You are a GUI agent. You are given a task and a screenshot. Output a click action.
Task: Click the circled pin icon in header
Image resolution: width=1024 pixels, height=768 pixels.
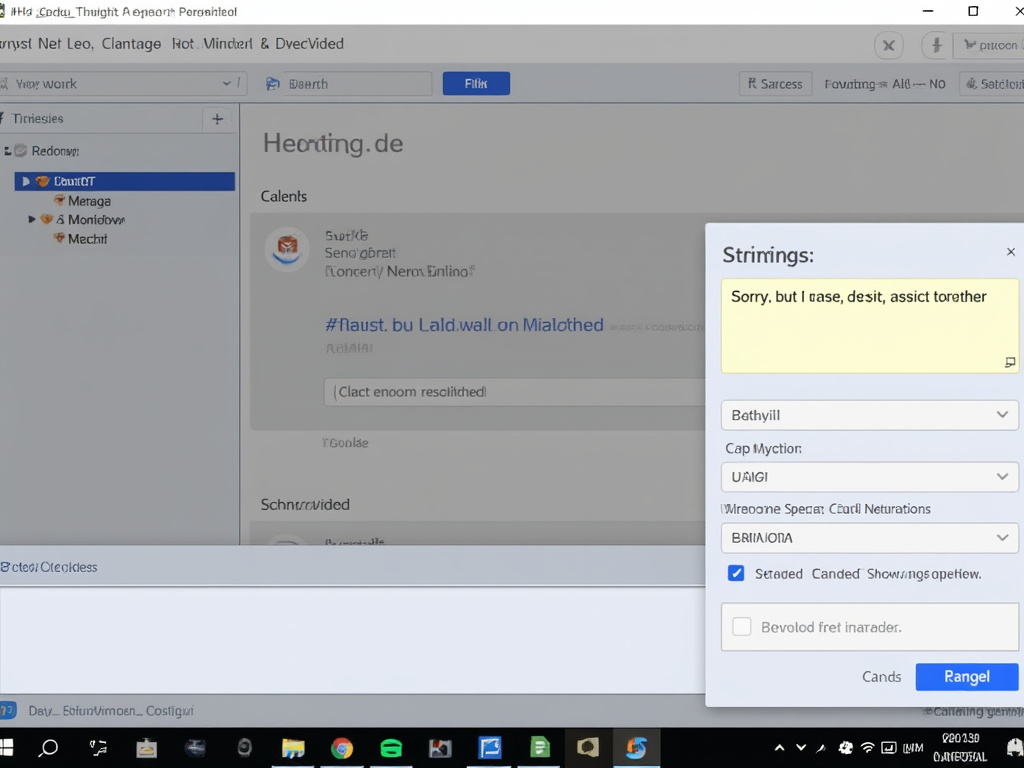click(936, 46)
